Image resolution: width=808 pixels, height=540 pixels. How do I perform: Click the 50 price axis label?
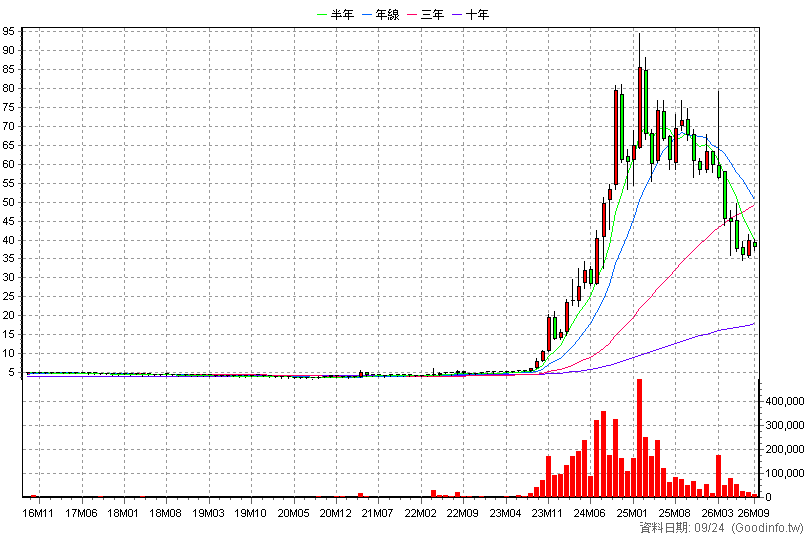9,202
